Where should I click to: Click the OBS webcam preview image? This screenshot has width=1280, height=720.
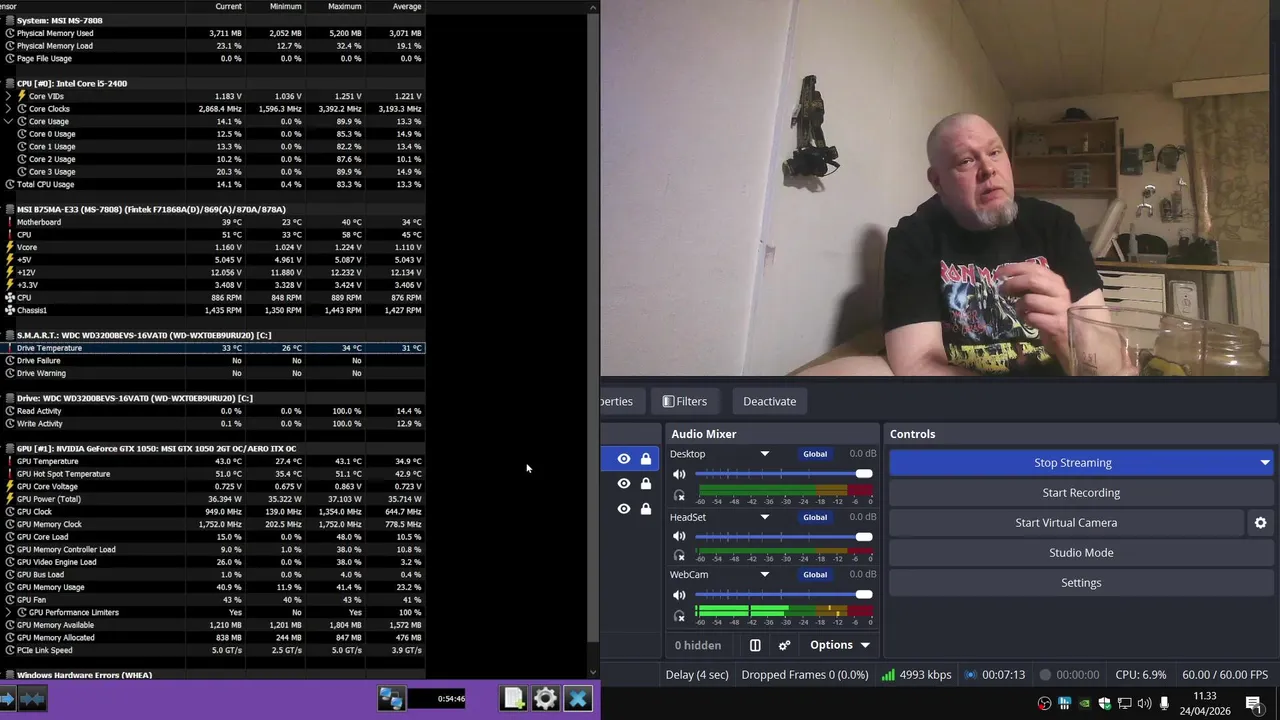pyautogui.click(x=934, y=188)
